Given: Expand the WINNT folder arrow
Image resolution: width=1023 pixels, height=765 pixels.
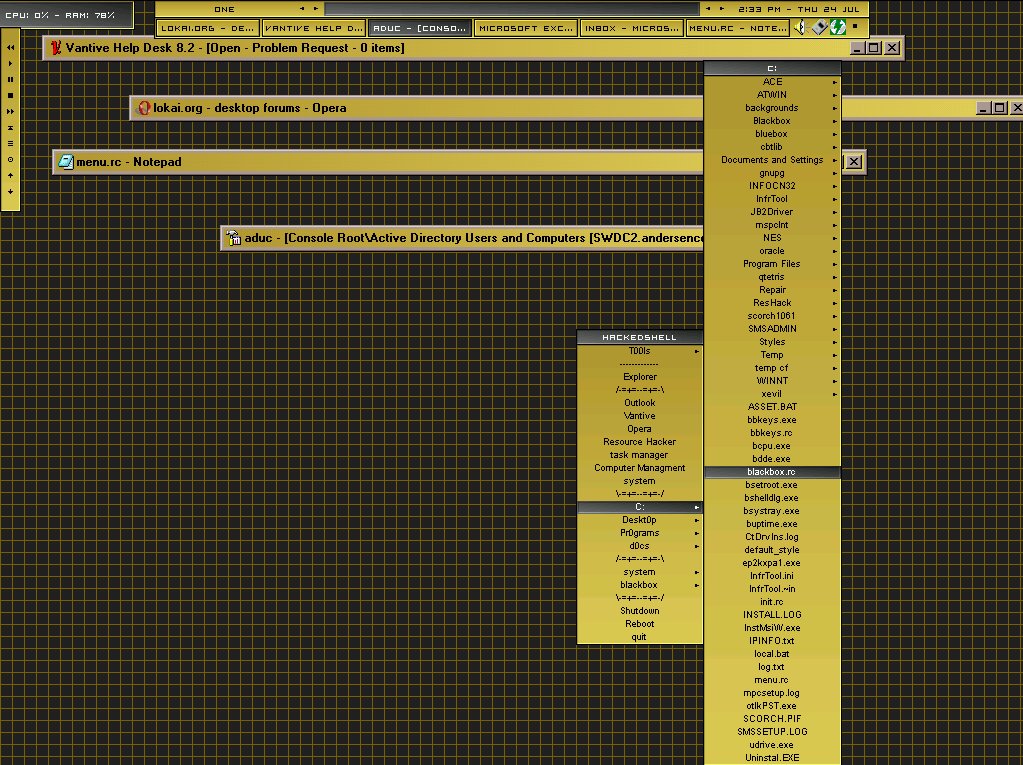Looking at the screenshot, I should pyautogui.click(x=834, y=382).
